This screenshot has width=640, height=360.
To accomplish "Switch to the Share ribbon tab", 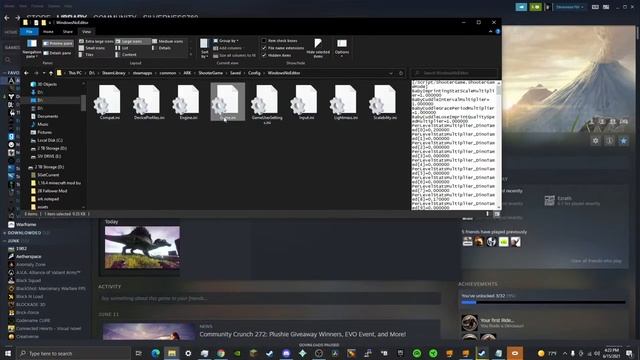I will (x=67, y=31).
